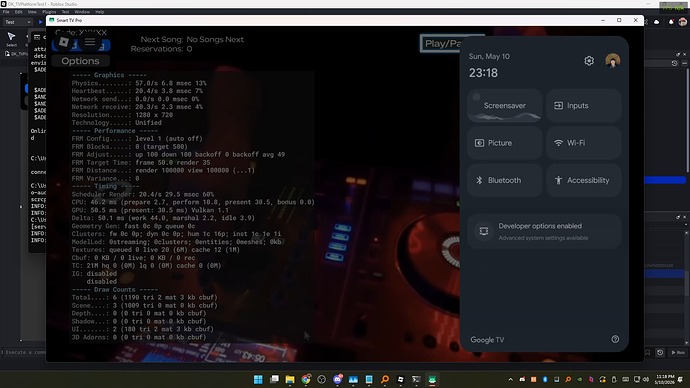Click the Google TV label

tap(487, 340)
